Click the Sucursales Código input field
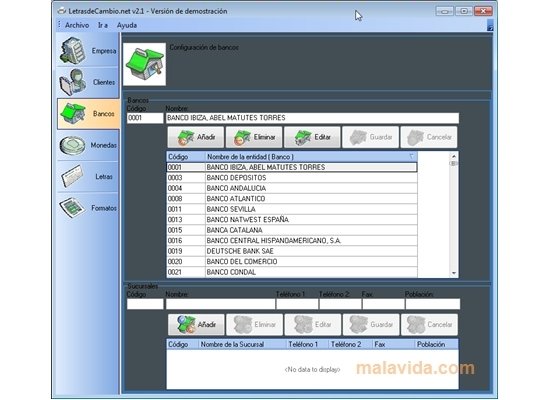550x400 pixels. [x=145, y=304]
